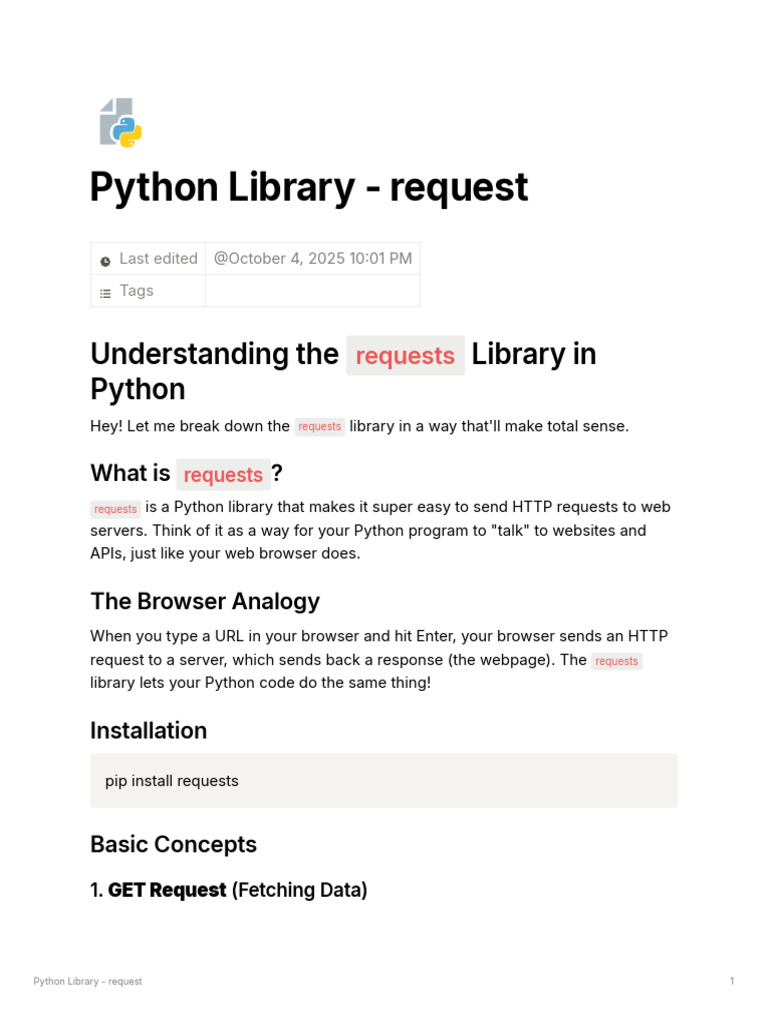
Task: Click the inline "requests" code starting the paragraph
Action: click(116, 509)
